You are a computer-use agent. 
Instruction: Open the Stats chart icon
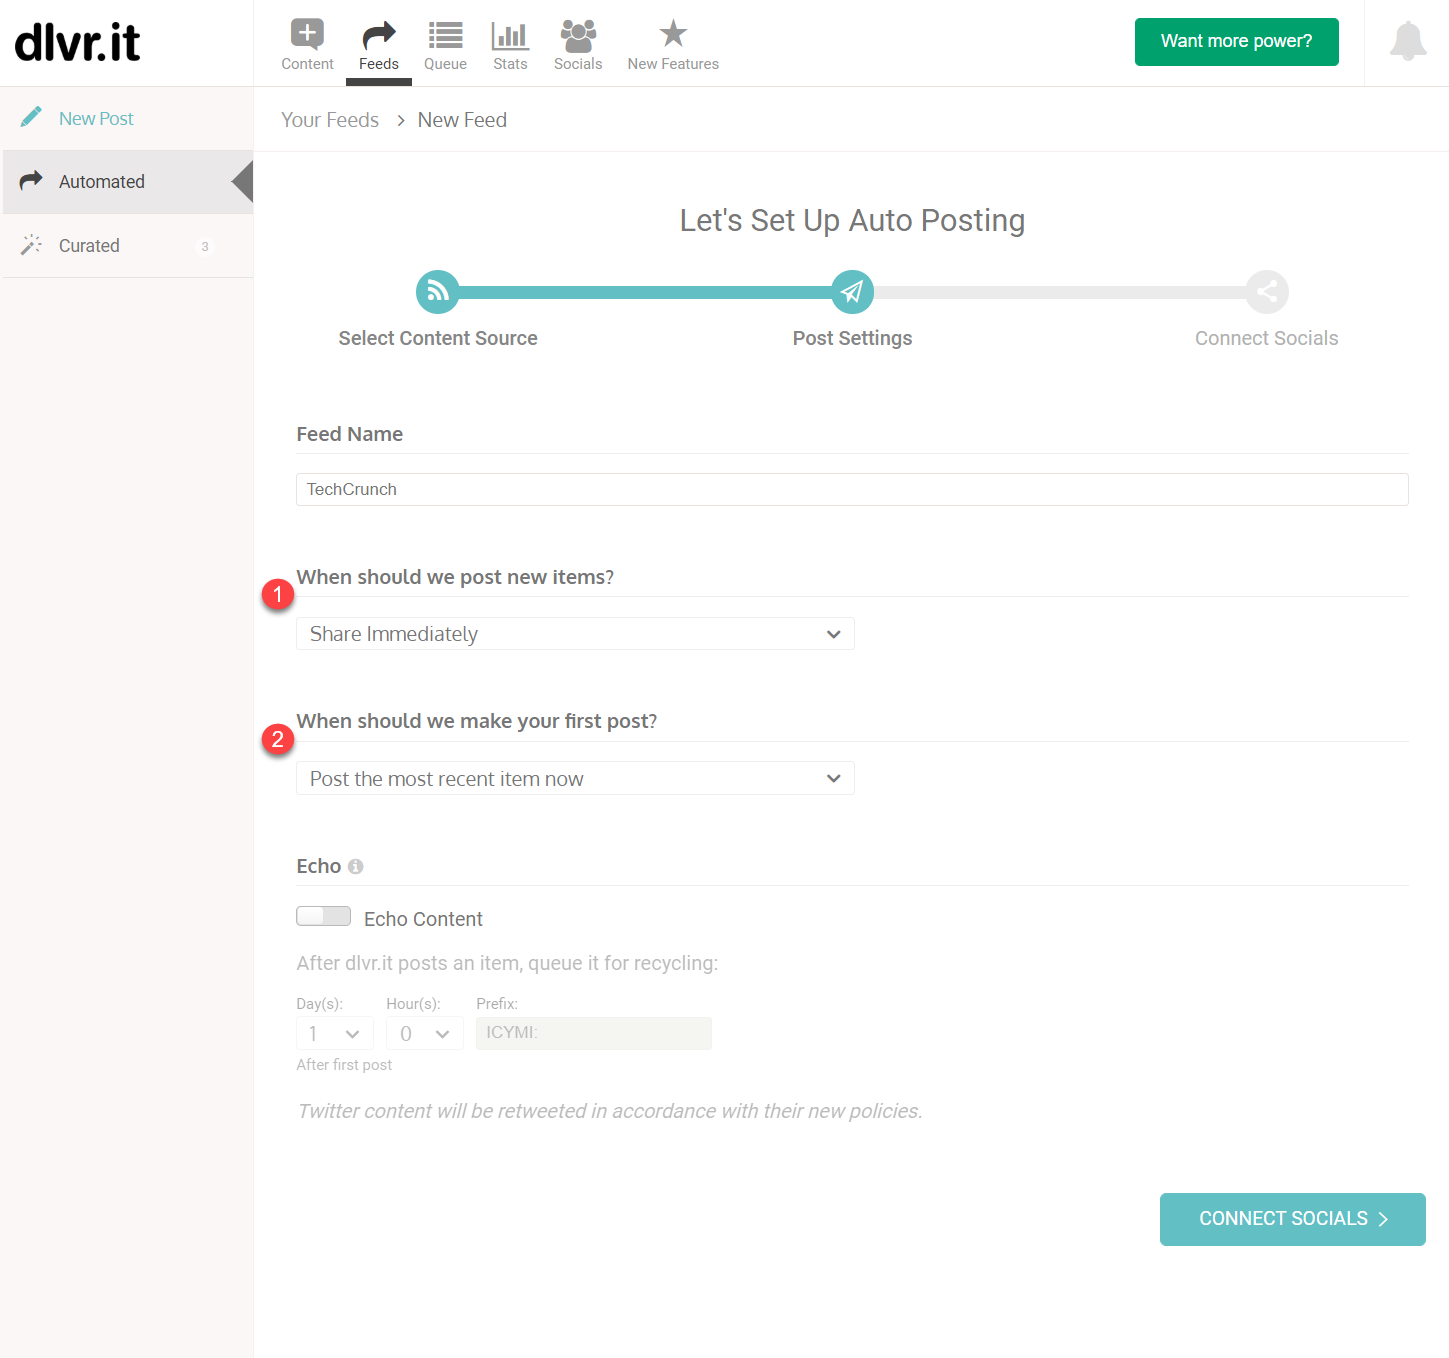(510, 36)
